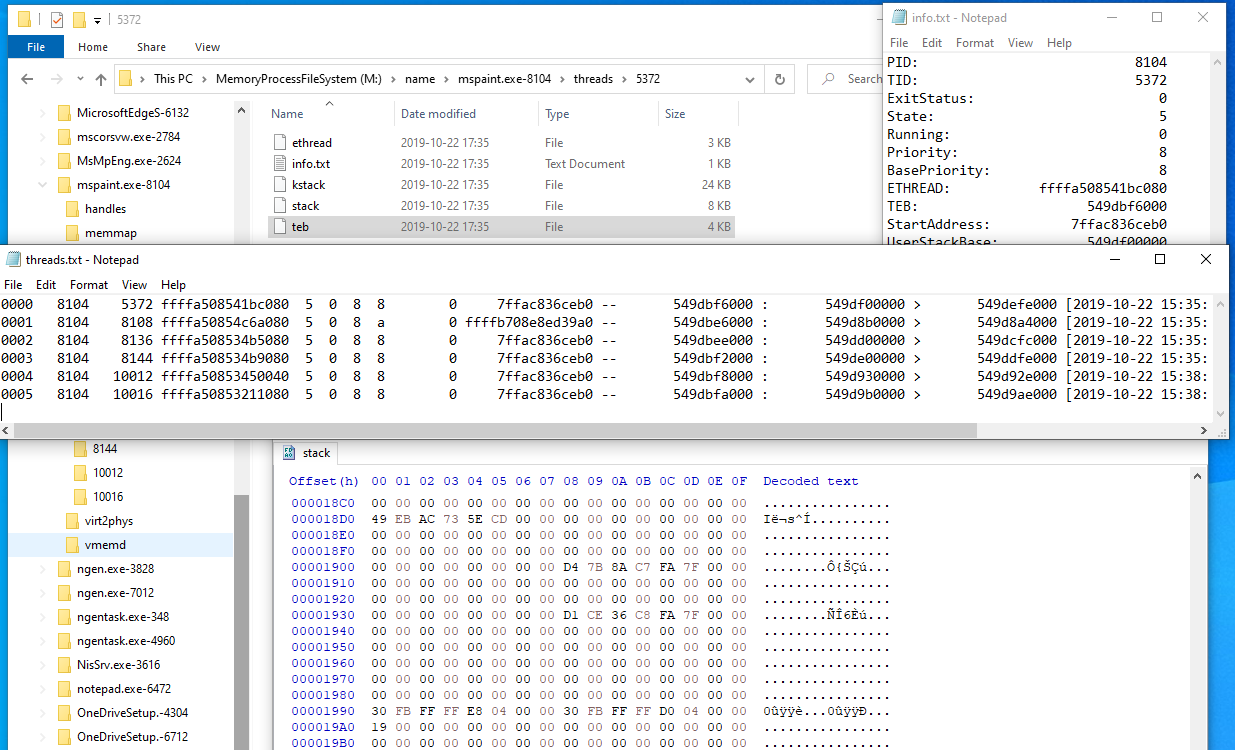
Task: Click the Explorer search box
Action: [x=844, y=79]
